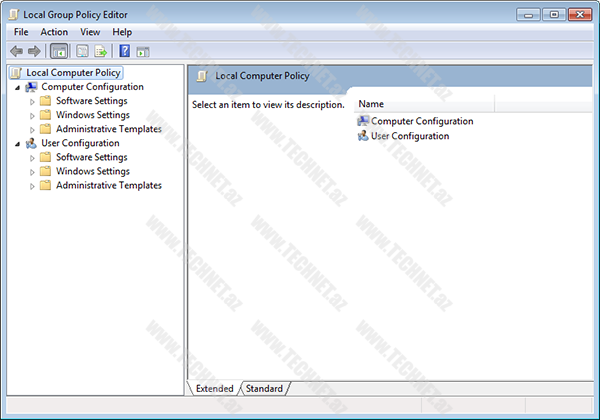The image size is (600, 420).
Task: Click the Forward arrow toolbar icon
Action: coord(34,51)
